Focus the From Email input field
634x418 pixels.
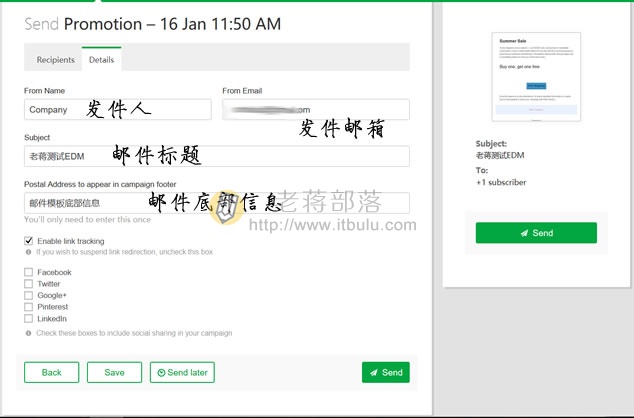(x=316, y=110)
